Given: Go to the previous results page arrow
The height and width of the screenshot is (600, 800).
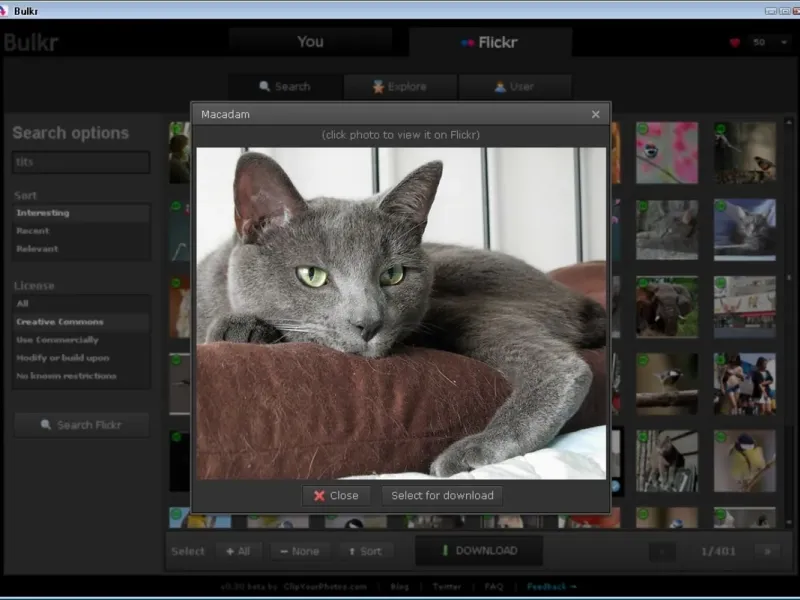Looking at the screenshot, I should pos(662,551).
